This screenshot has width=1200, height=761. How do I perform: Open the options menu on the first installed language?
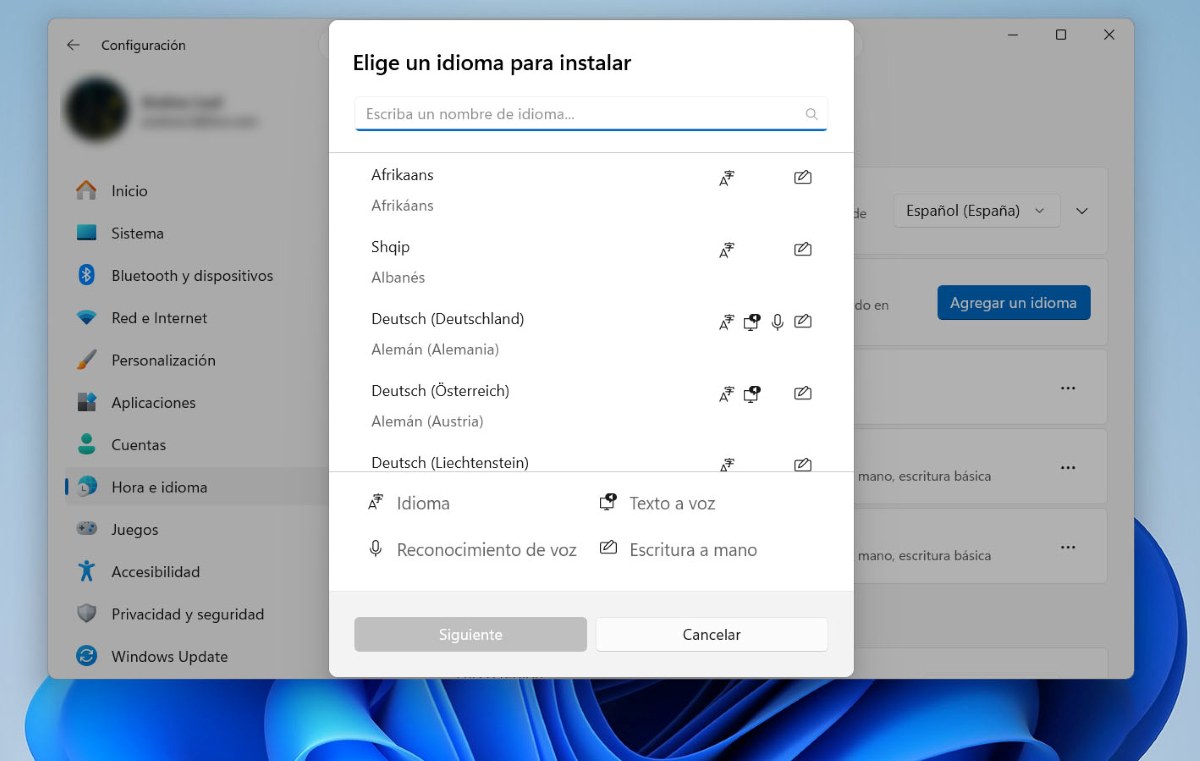1067,387
